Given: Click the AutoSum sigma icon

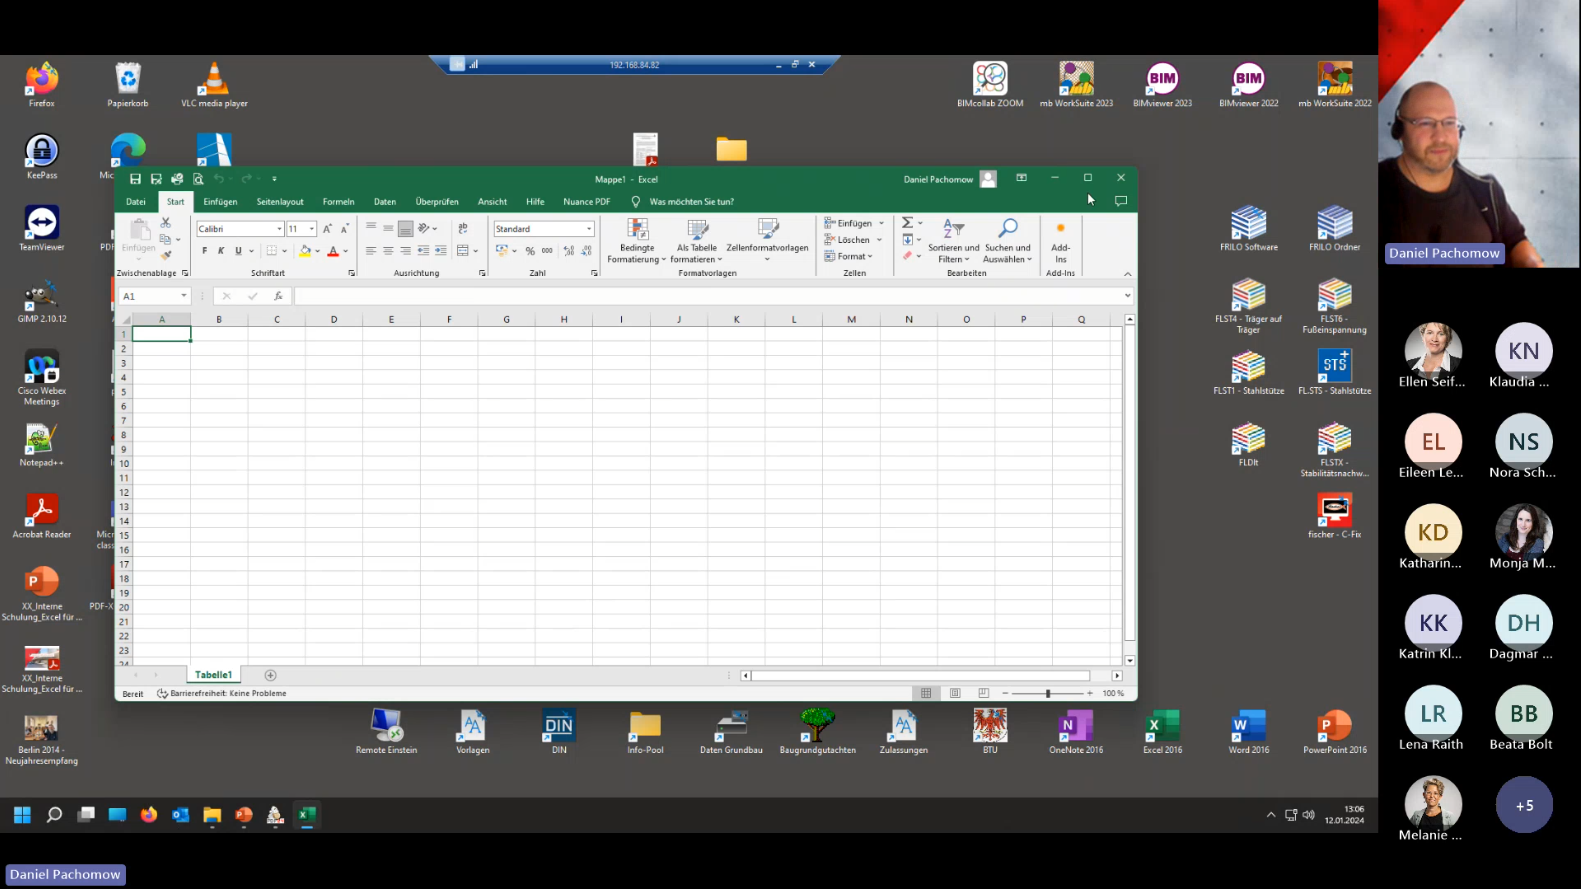Looking at the screenshot, I should click(907, 223).
